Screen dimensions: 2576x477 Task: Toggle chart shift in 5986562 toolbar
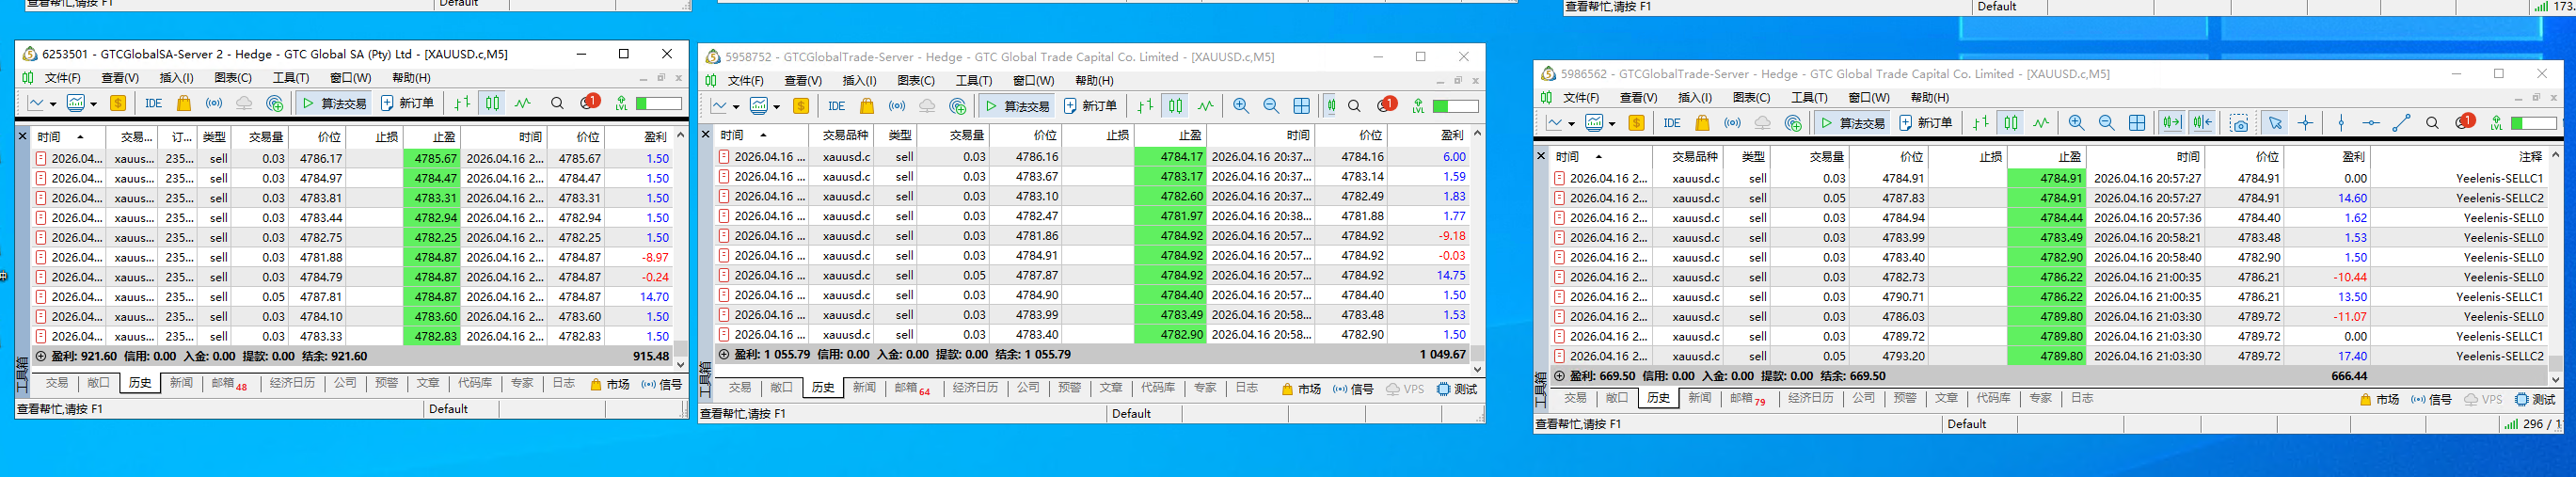pyautogui.click(x=2202, y=123)
